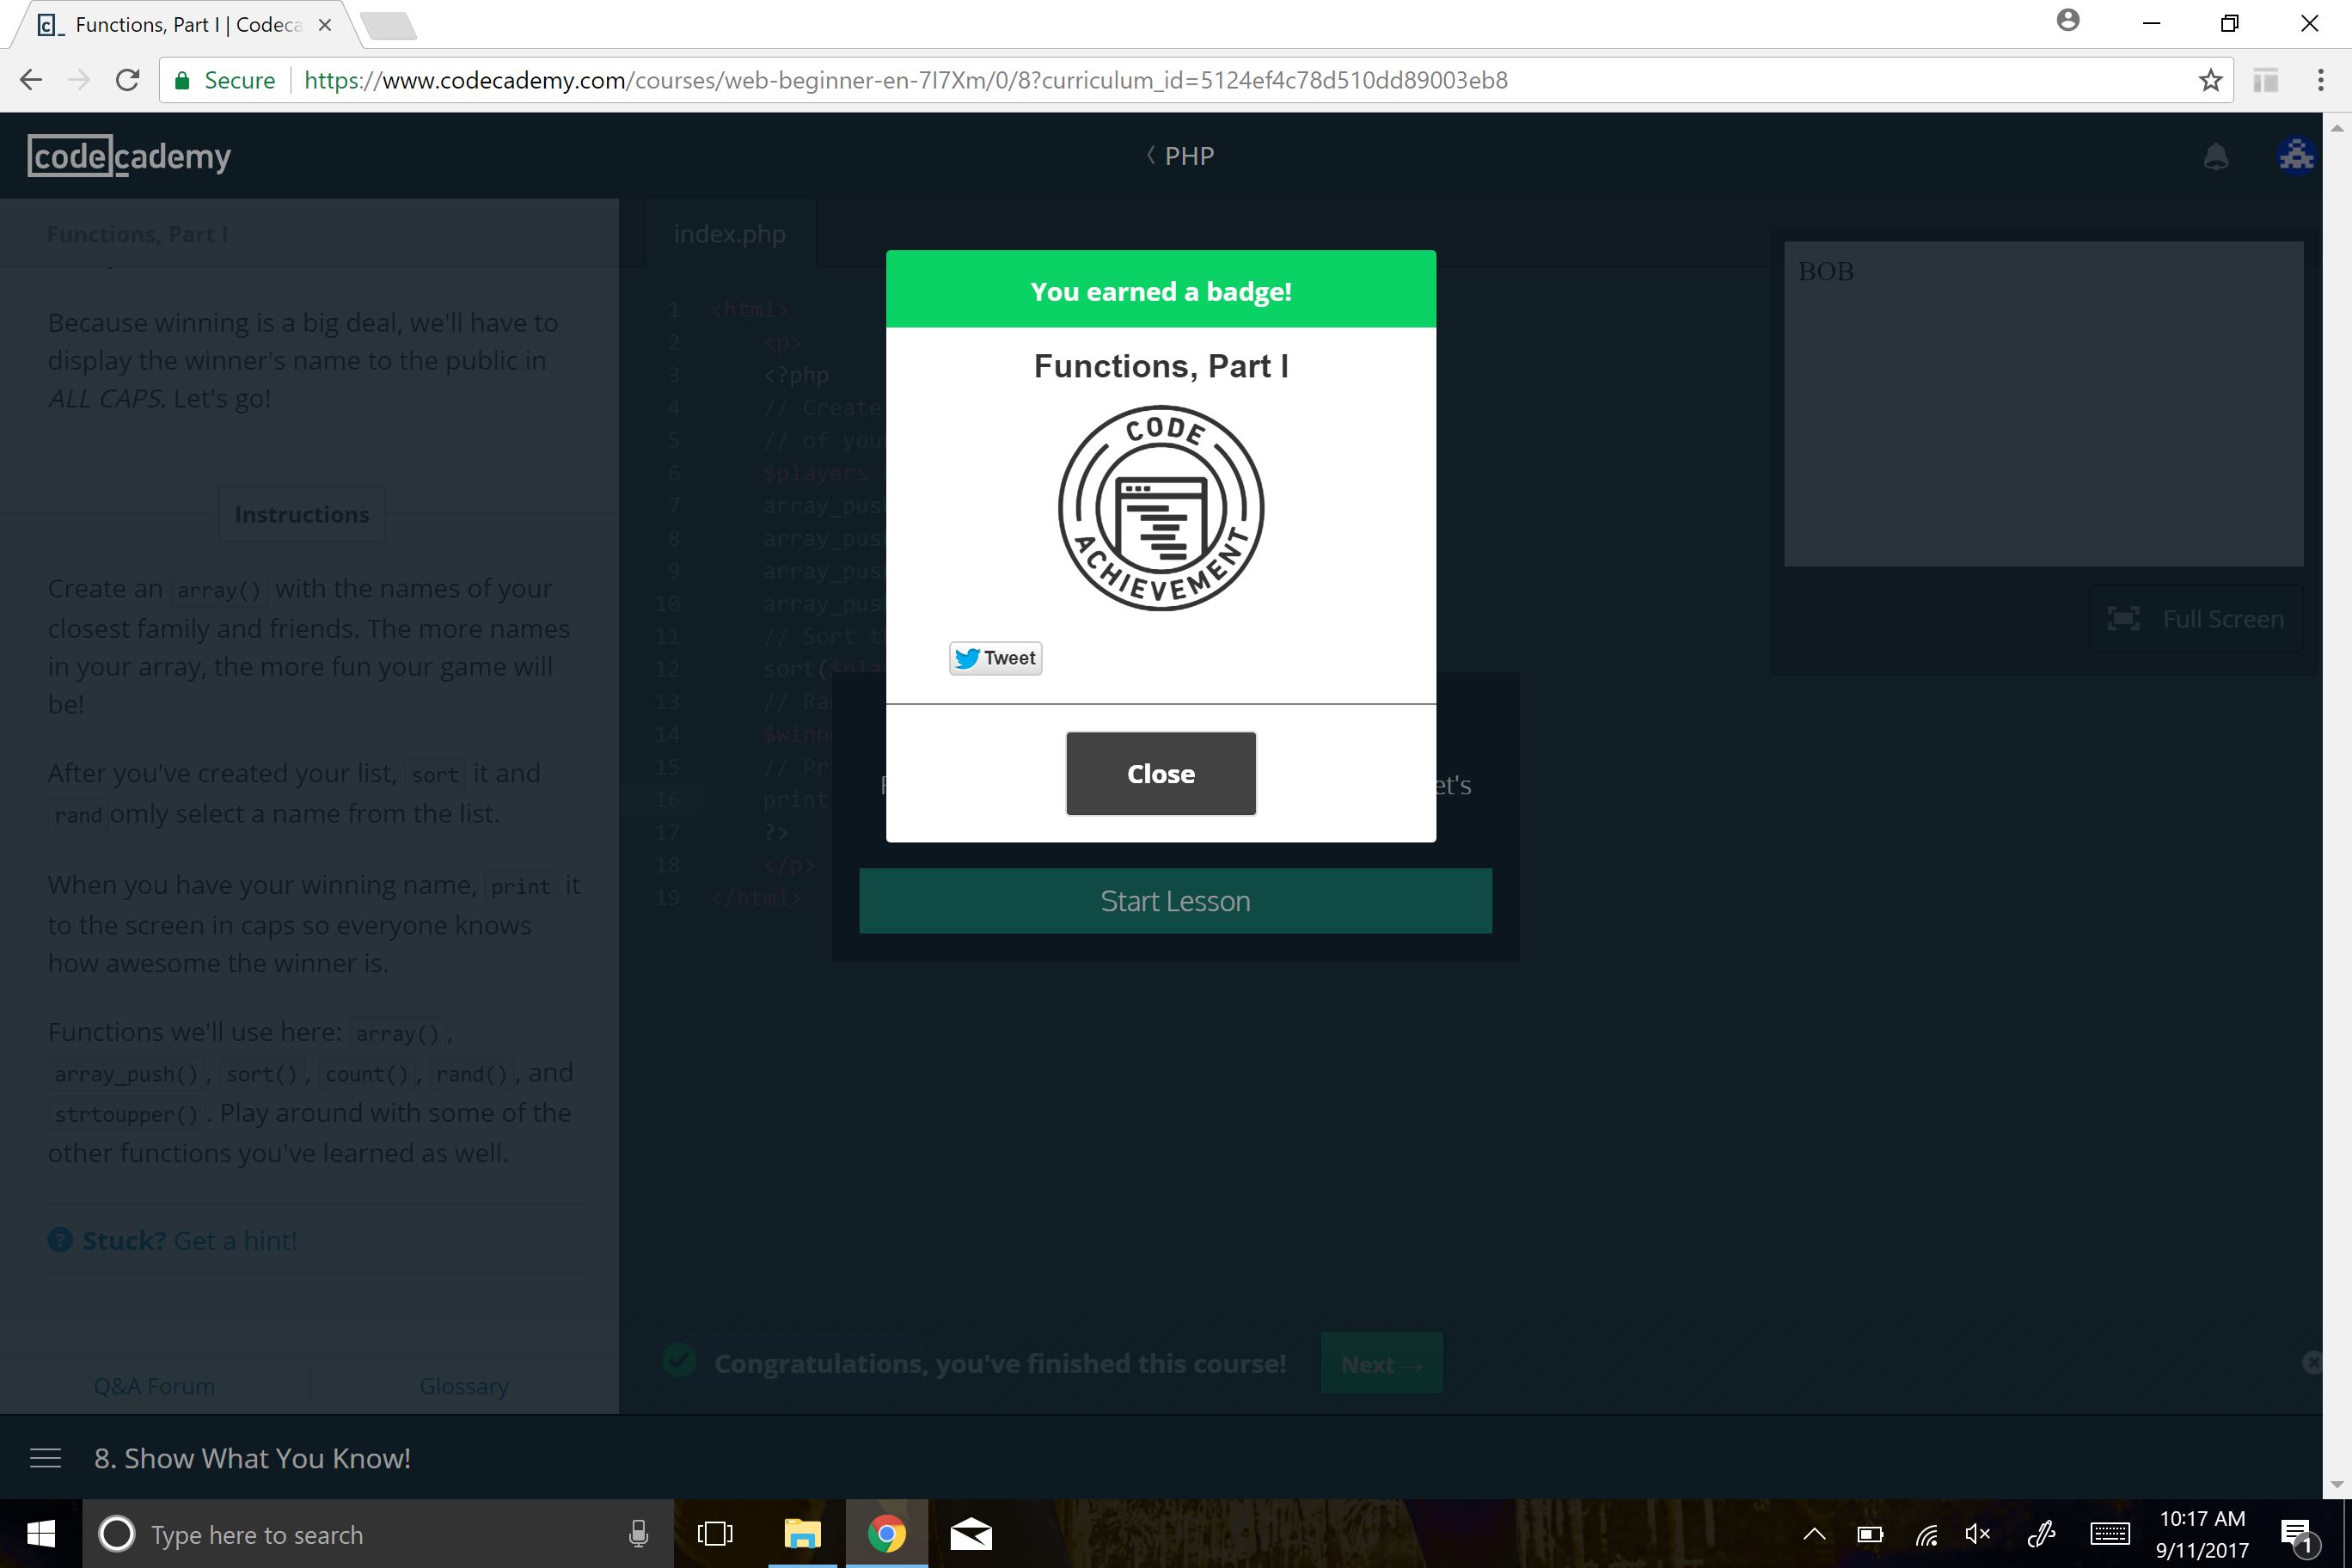Activate Cortana microphone in the search box
The height and width of the screenshot is (1568, 2352).
[x=638, y=1534]
